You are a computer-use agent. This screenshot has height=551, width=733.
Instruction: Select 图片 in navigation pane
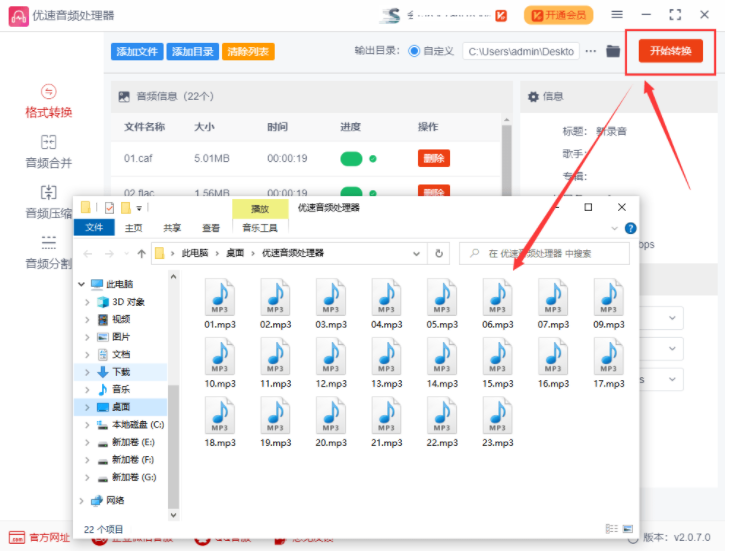121,337
